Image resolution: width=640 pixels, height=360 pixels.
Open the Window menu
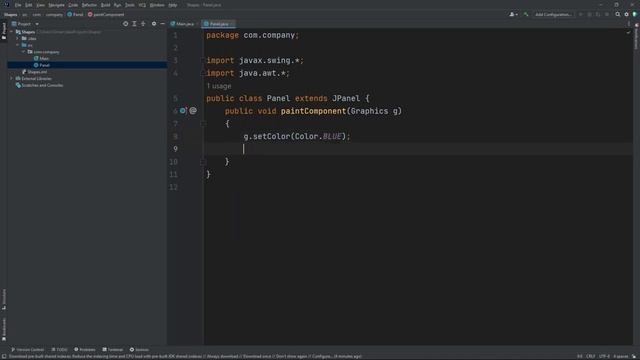coord(157,5)
